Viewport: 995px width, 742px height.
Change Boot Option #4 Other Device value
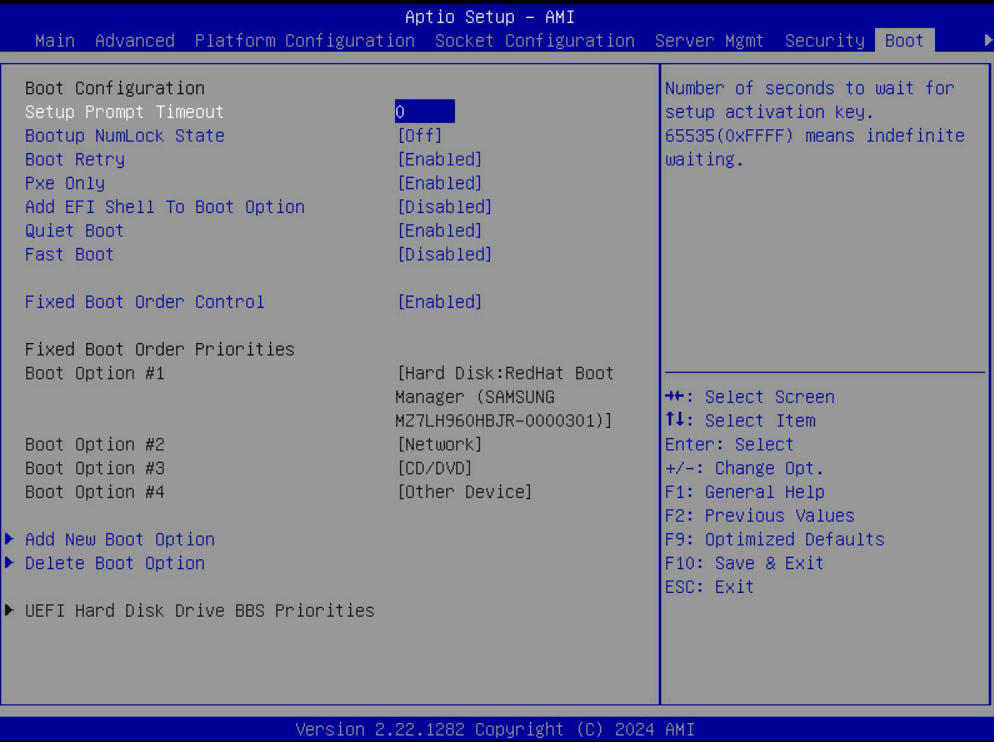[464, 492]
